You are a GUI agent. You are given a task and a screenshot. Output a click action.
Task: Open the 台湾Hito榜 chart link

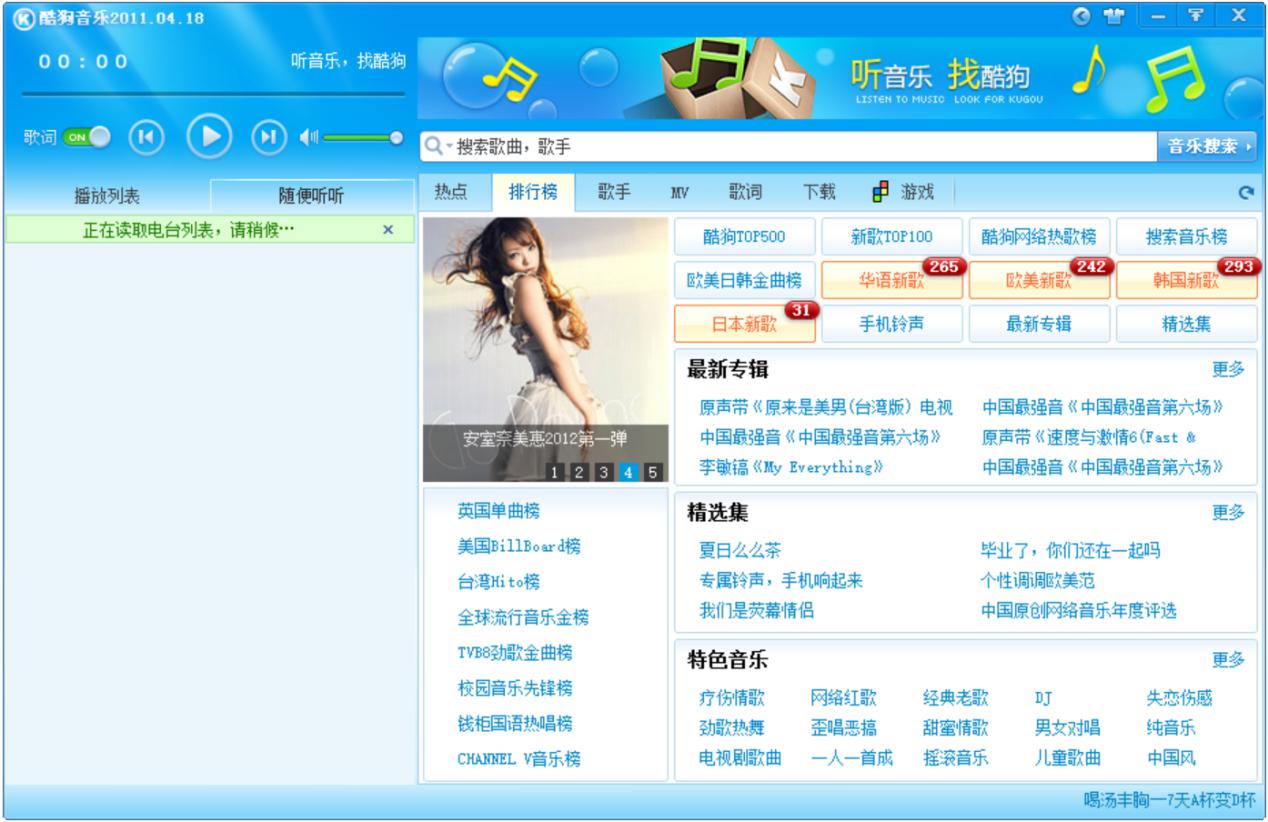point(499,582)
